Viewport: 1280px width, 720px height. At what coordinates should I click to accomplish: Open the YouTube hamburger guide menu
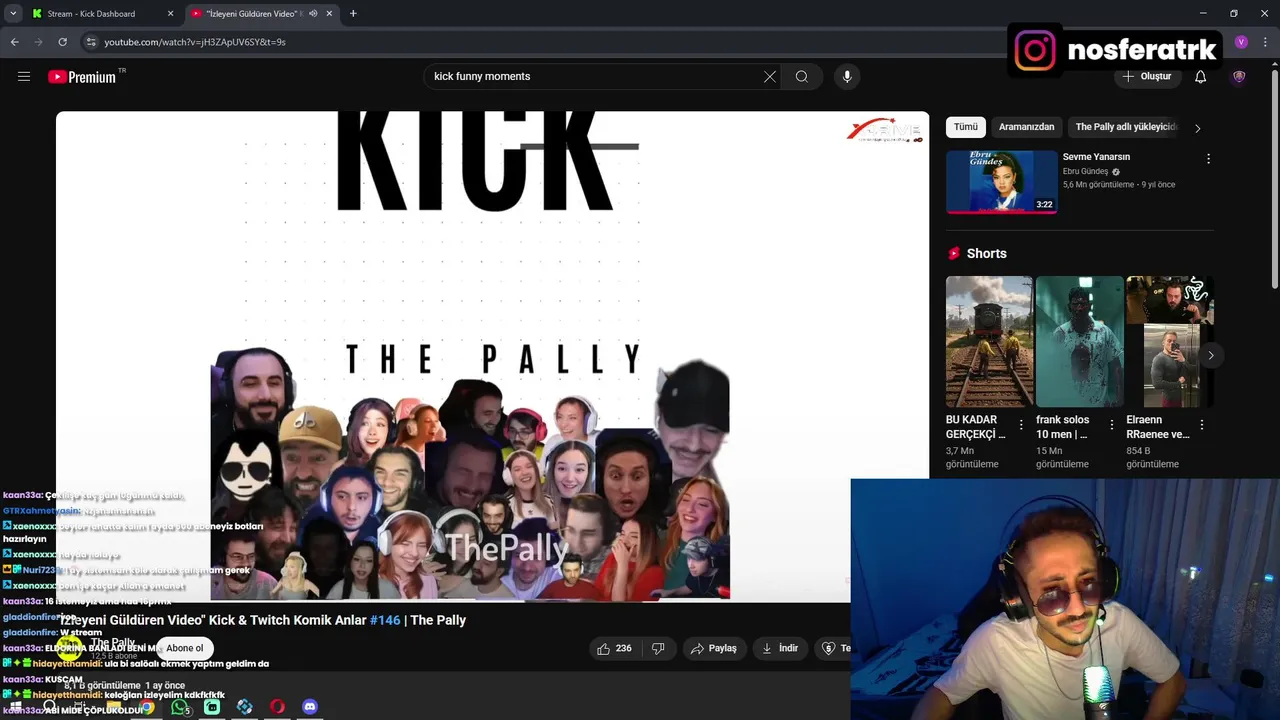[24, 76]
